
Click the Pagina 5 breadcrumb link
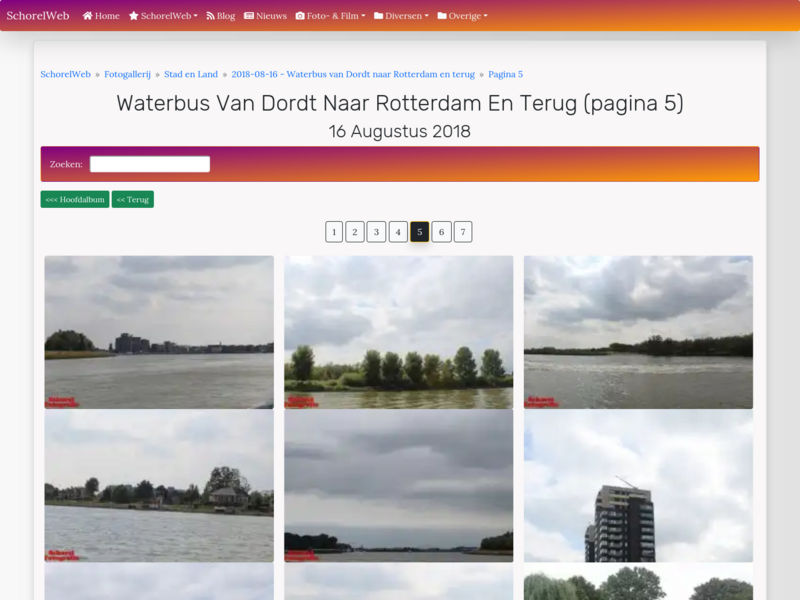506,74
